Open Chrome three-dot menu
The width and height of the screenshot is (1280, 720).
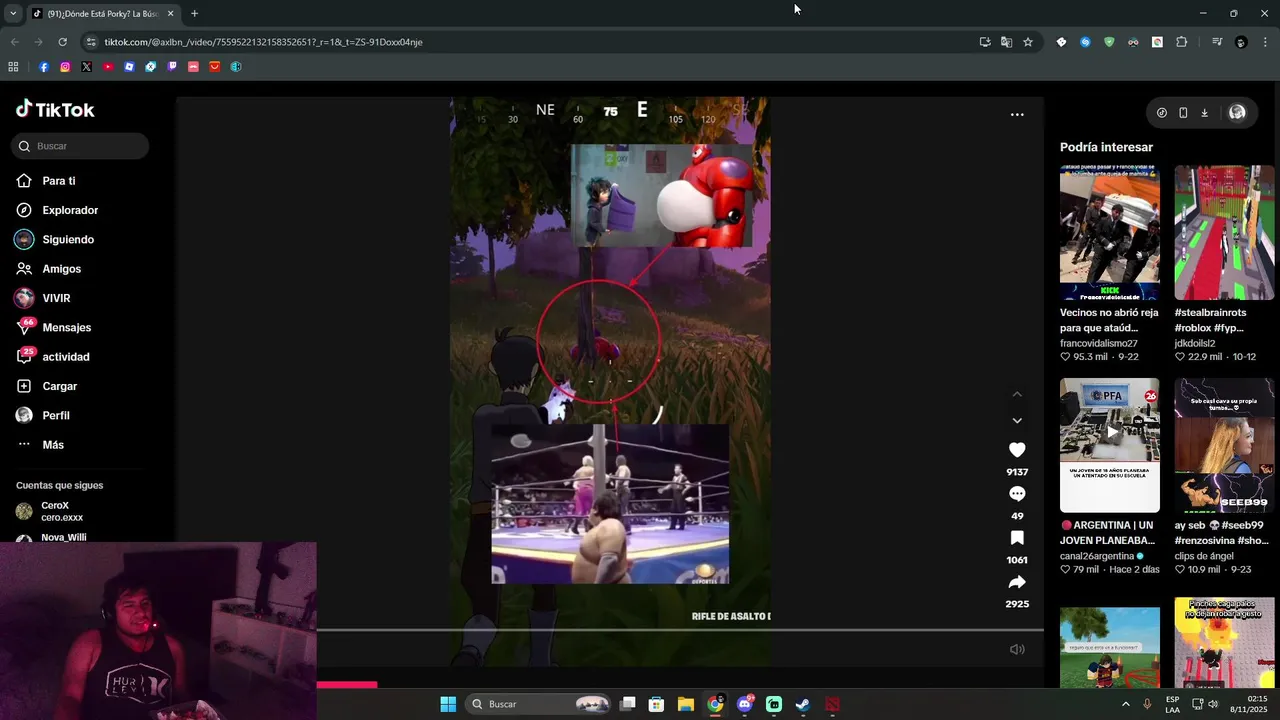[x=1265, y=42]
